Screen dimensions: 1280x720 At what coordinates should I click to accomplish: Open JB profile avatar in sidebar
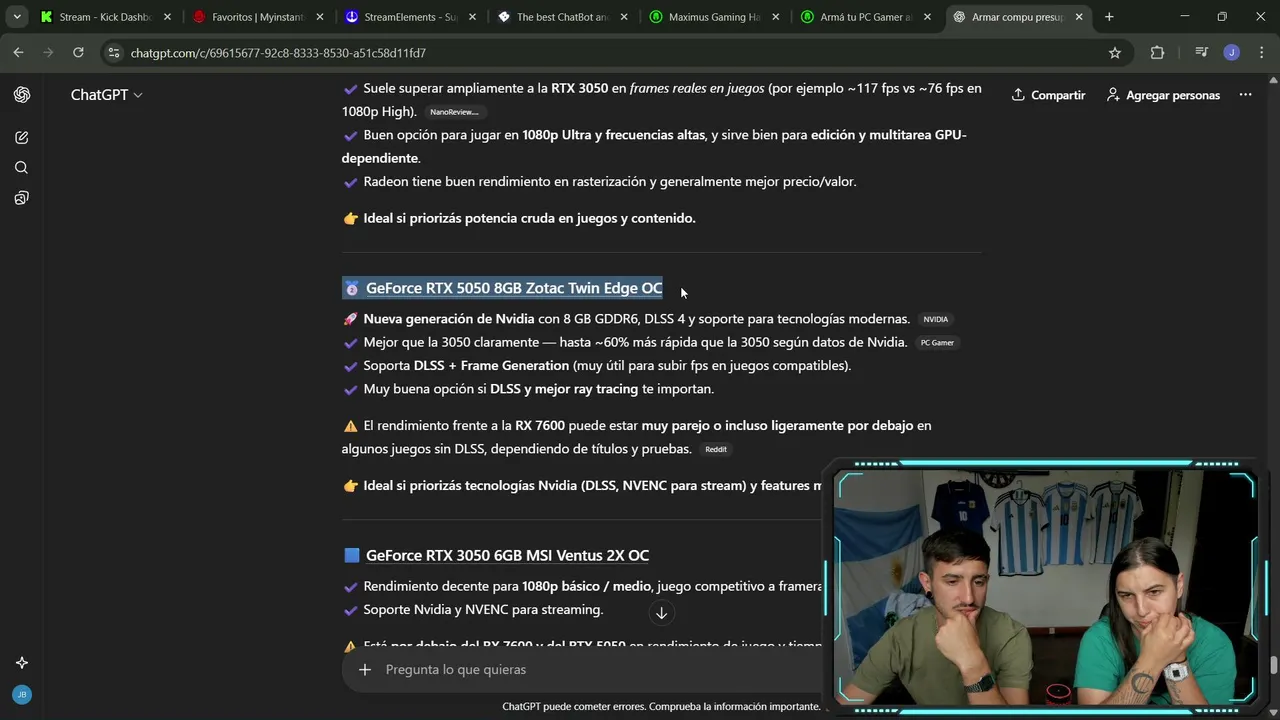pyautogui.click(x=22, y=694)
